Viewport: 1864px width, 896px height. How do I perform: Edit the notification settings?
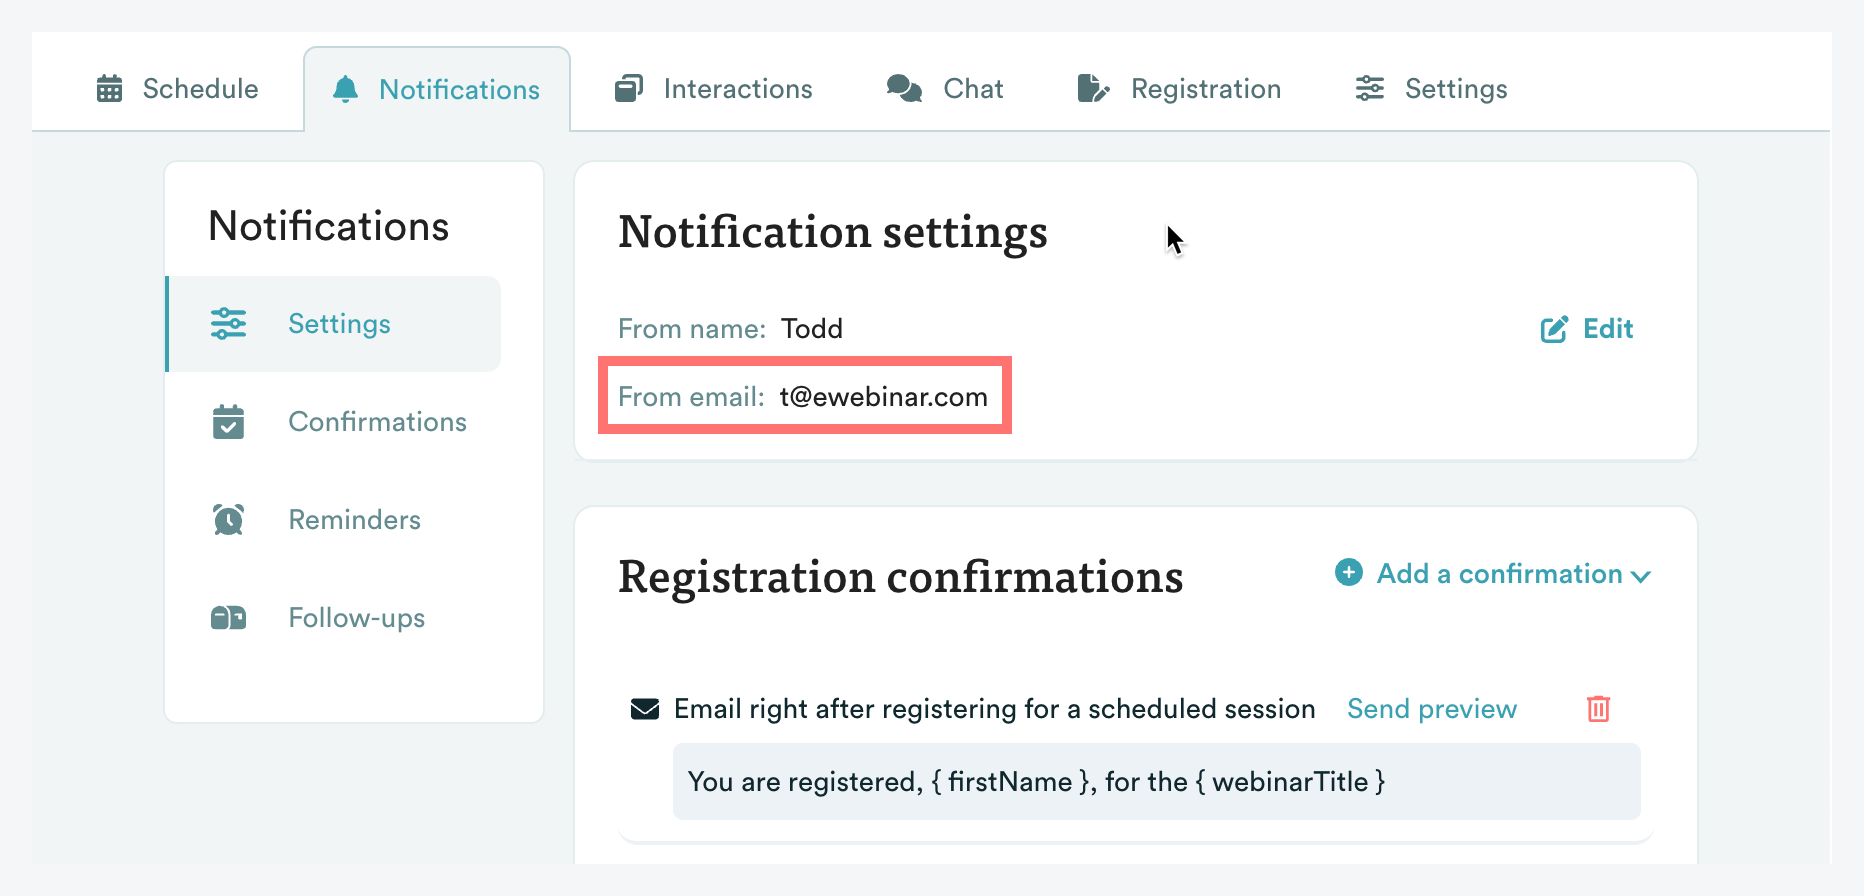(1587, 329)
